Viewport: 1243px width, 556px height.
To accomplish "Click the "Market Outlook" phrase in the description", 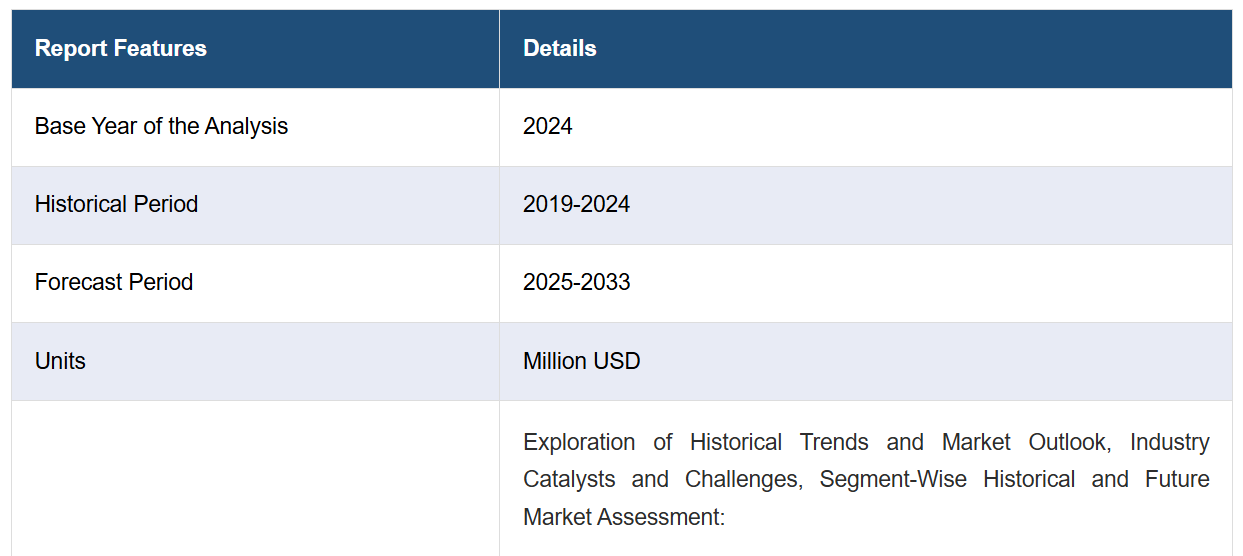I will 1025,442.
